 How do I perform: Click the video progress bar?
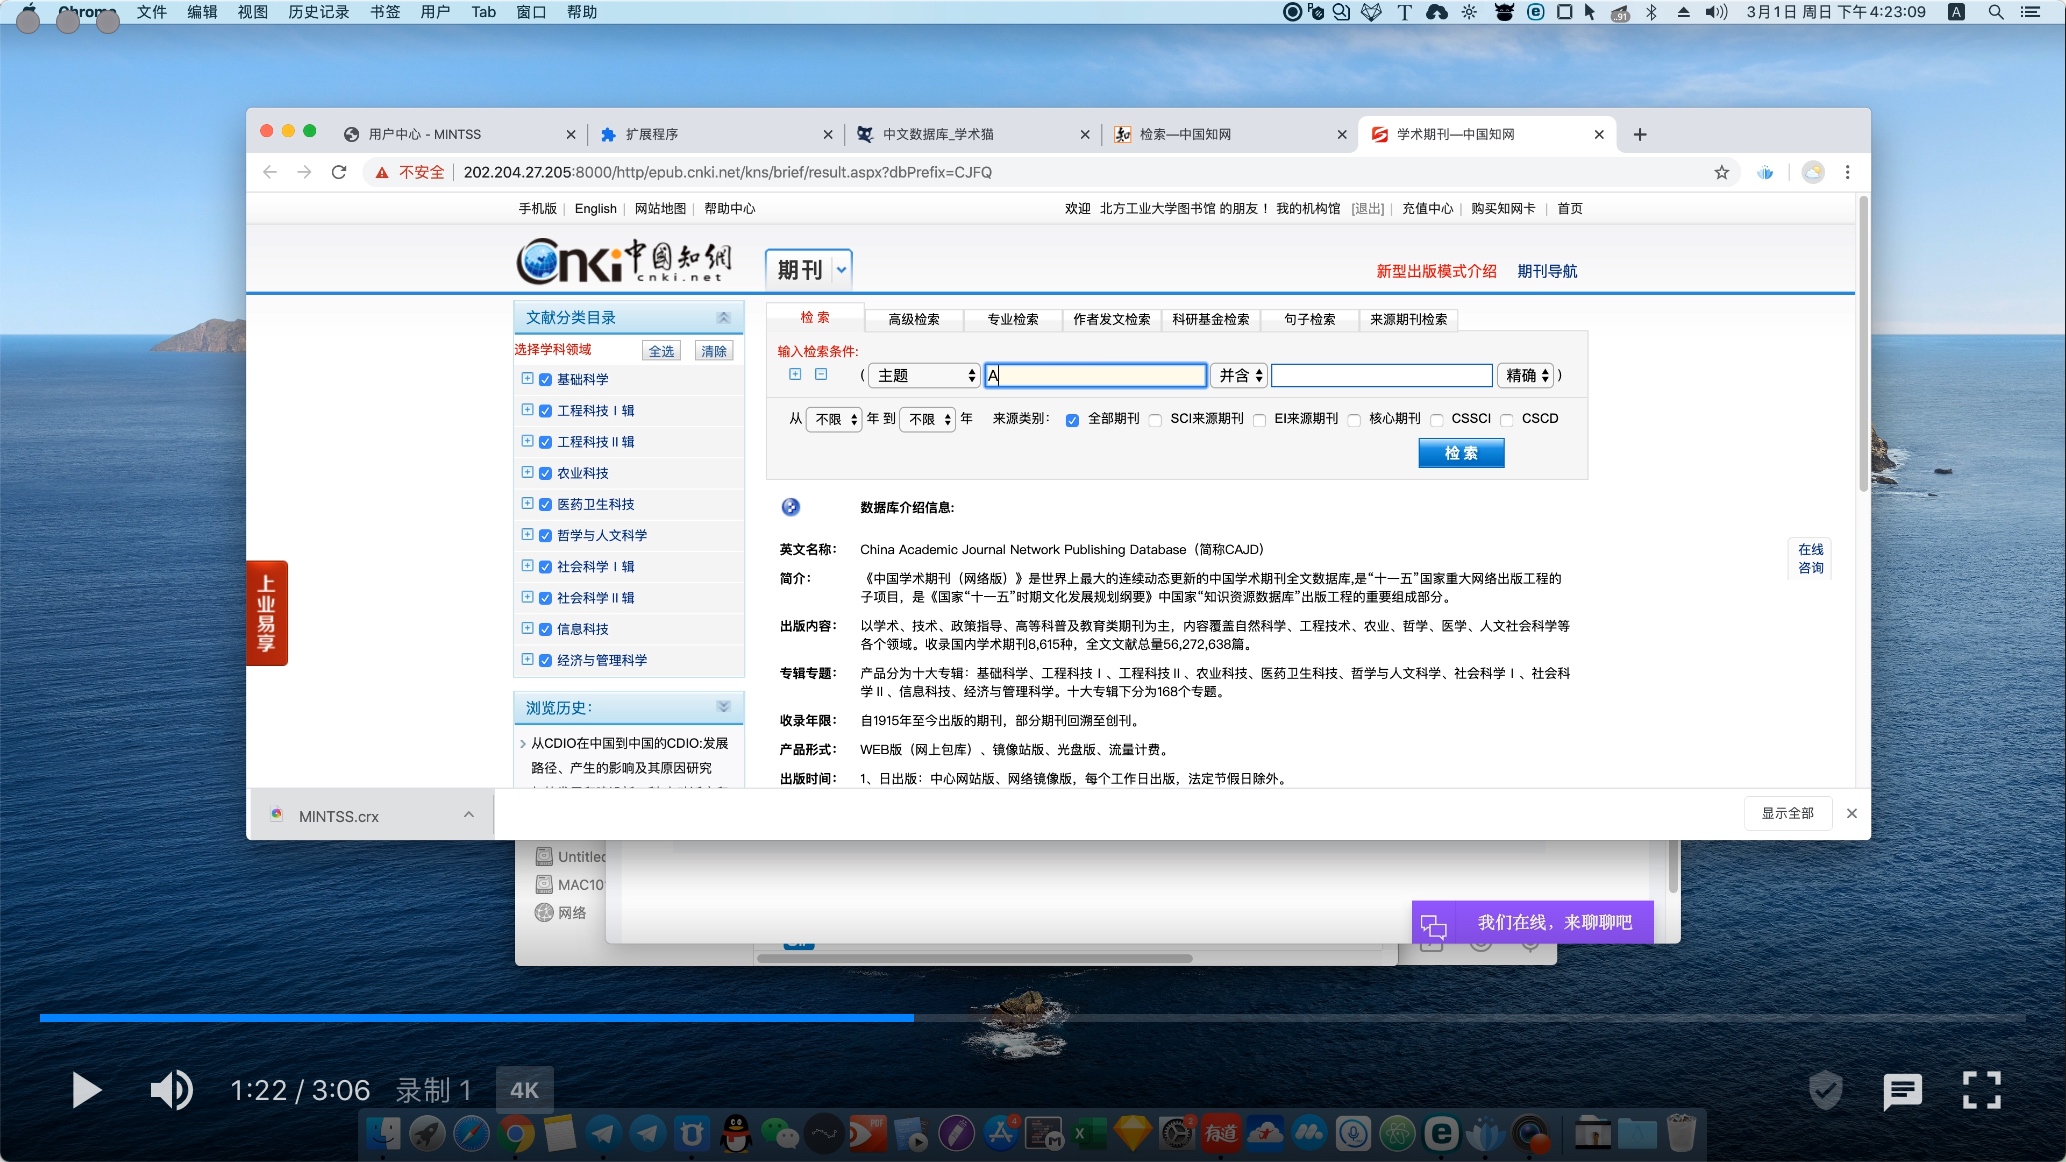[x=1032, y=1018]
